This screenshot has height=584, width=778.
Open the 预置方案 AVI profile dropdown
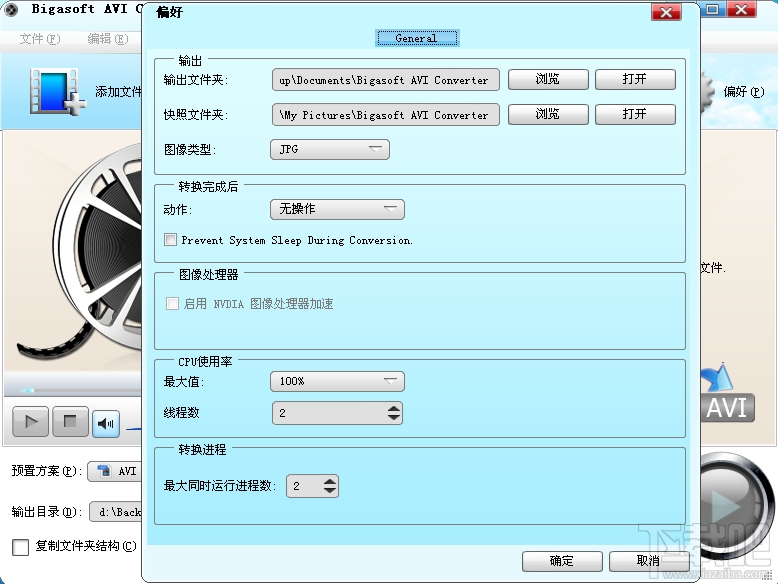coord(115,471)
